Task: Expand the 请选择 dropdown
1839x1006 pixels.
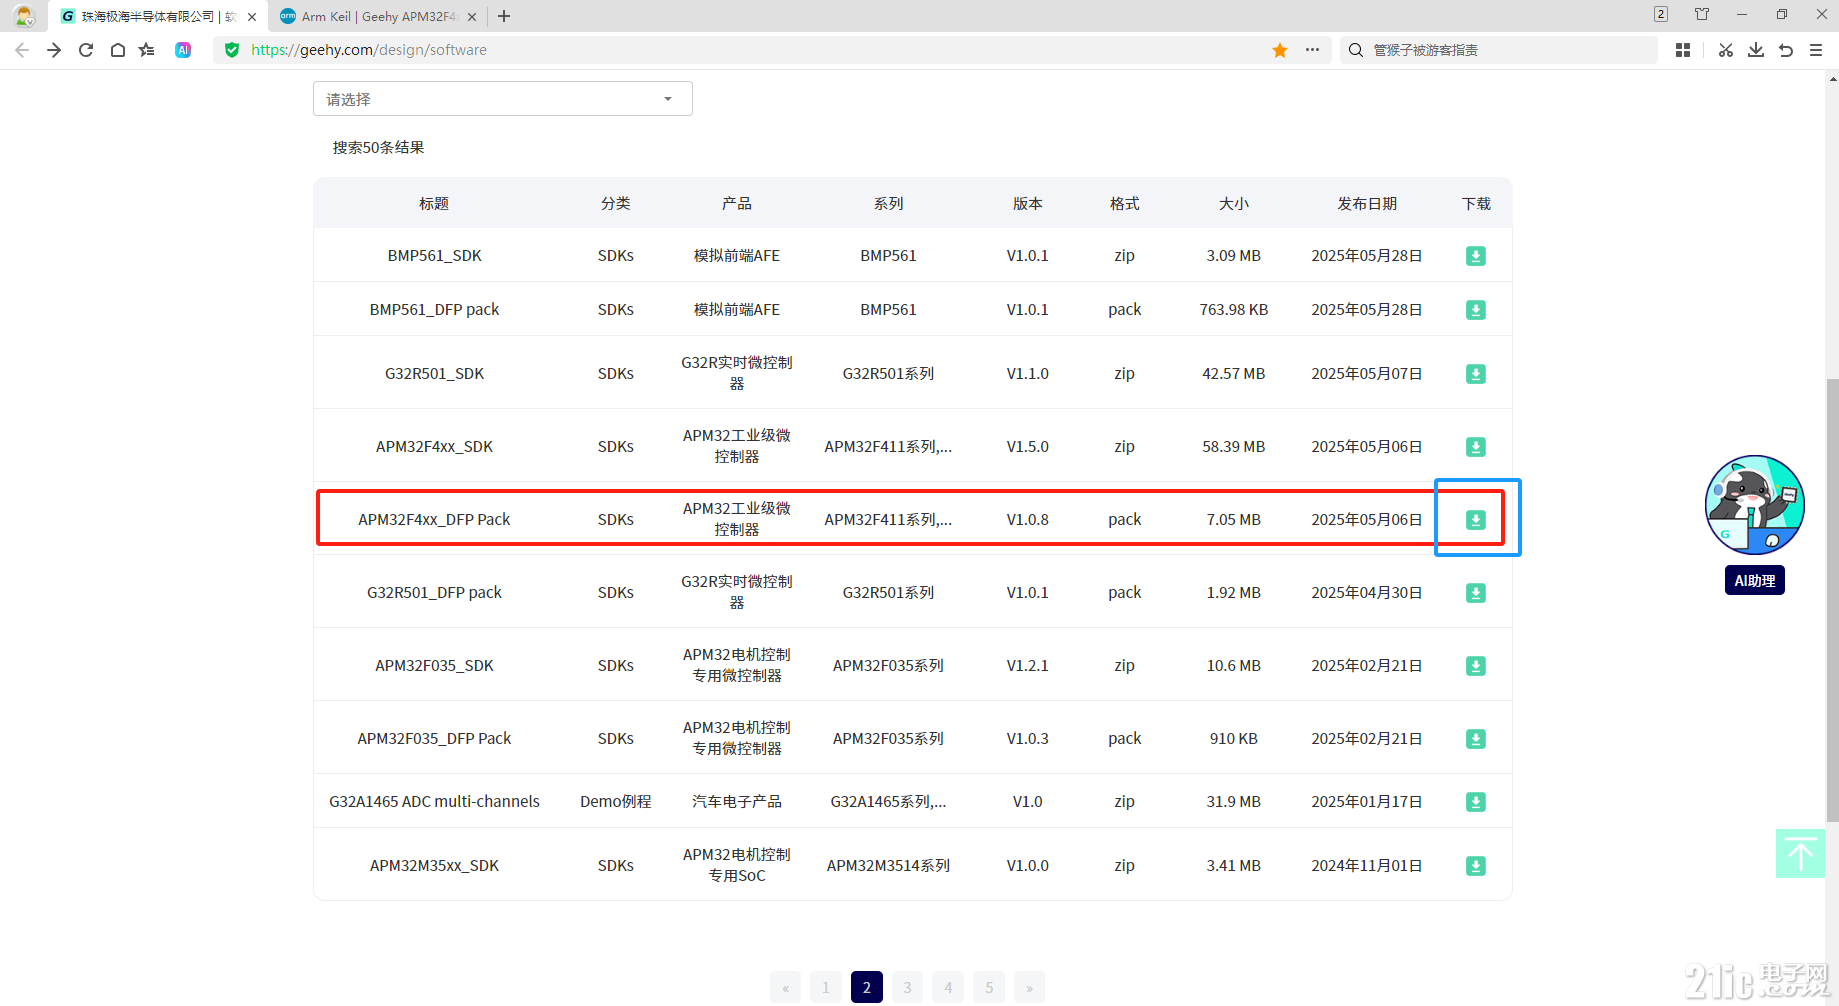Action: [x=503, y=99]
